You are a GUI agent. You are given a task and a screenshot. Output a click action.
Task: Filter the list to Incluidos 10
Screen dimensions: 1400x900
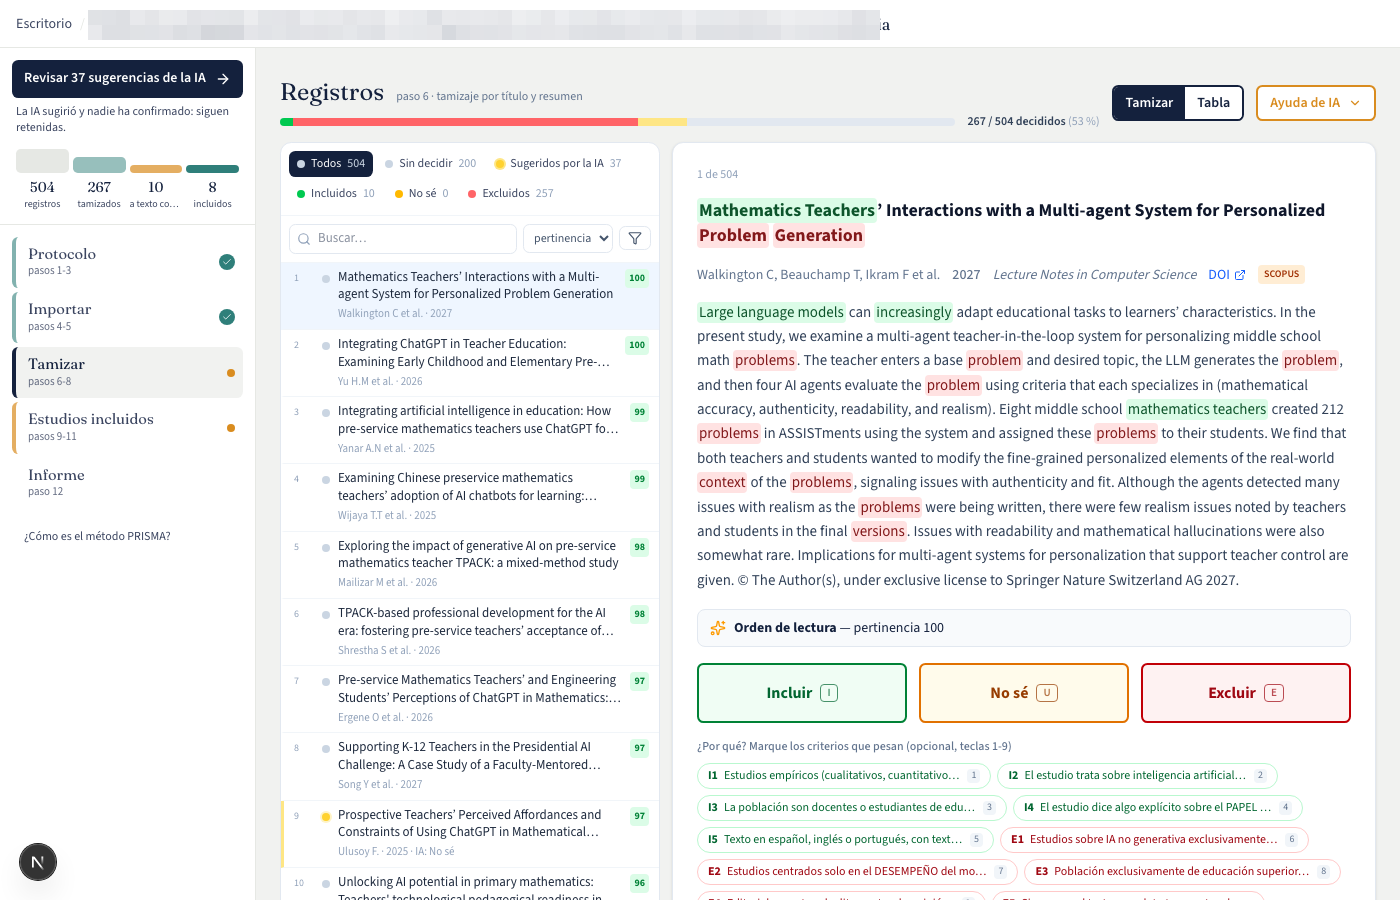tap(336, 194)
